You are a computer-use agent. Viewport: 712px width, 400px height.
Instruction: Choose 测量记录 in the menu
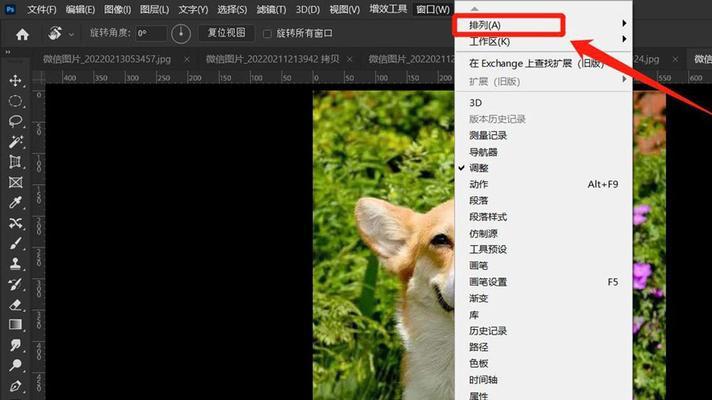pyautogui.click(x=544, y=135)
